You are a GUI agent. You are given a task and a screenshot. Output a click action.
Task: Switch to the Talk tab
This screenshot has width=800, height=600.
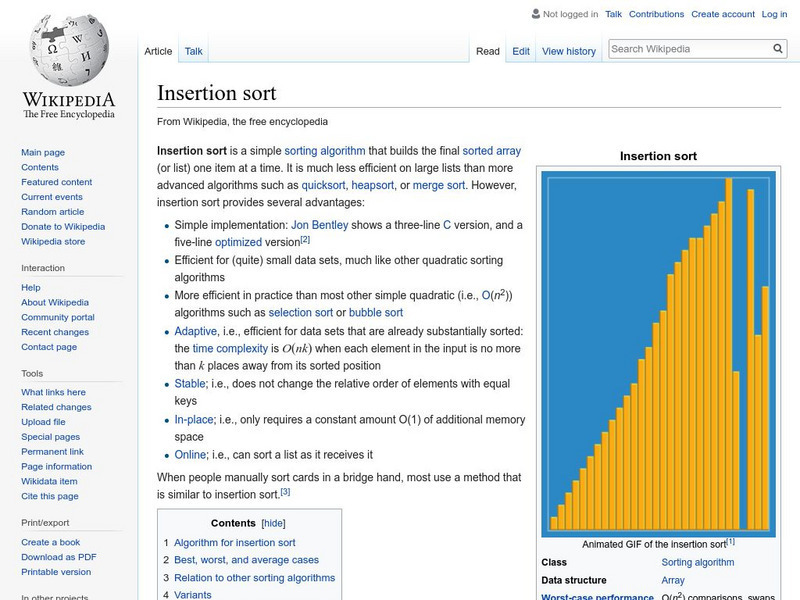(x=192, y=50)
